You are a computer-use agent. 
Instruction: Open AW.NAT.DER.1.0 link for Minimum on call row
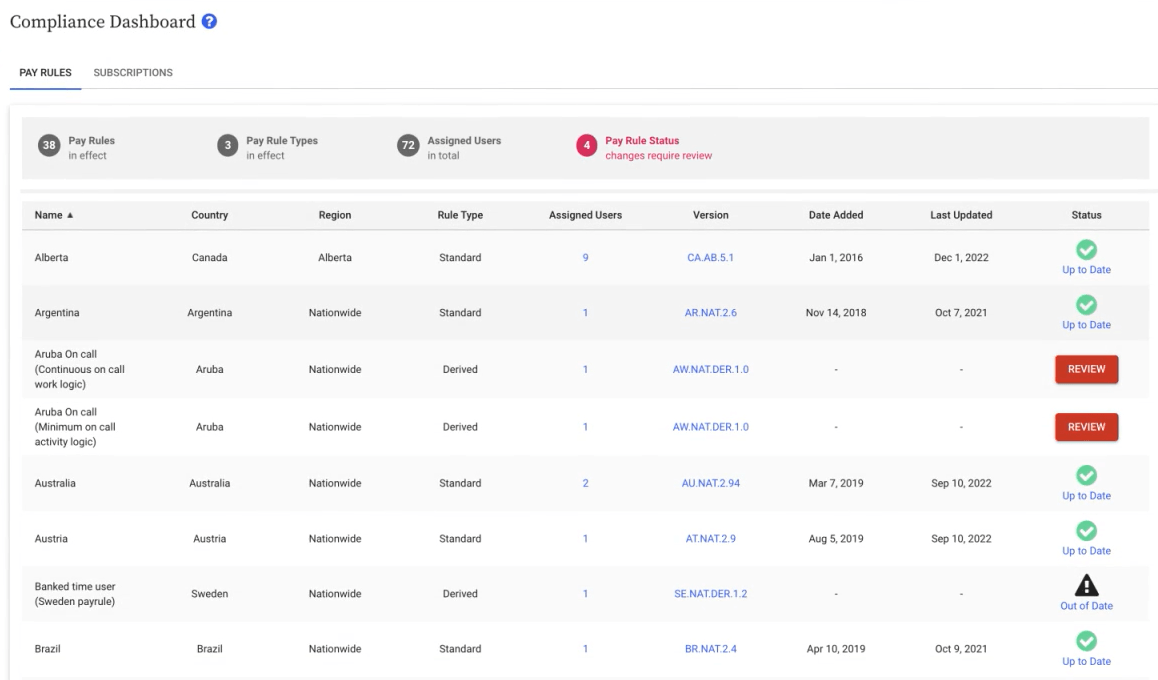(710, 427)
